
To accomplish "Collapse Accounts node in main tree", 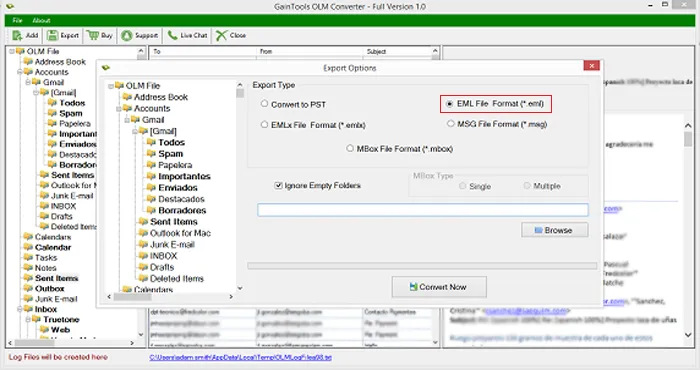I will [x=20, y=72].
